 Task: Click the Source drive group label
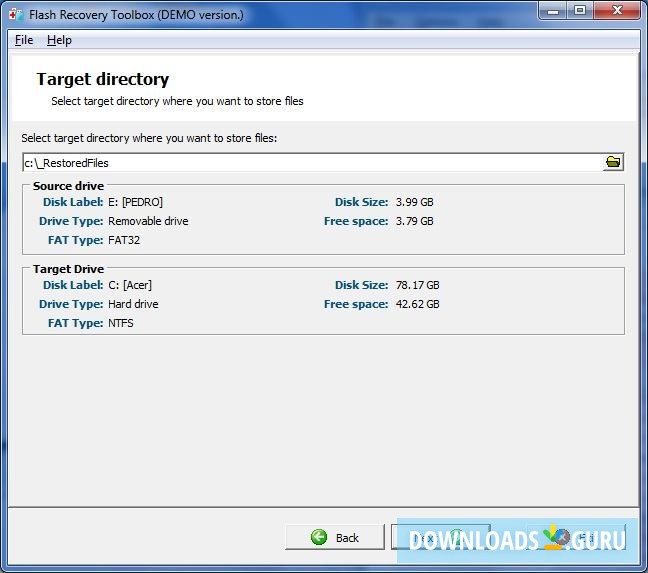(x=69, y=186)
